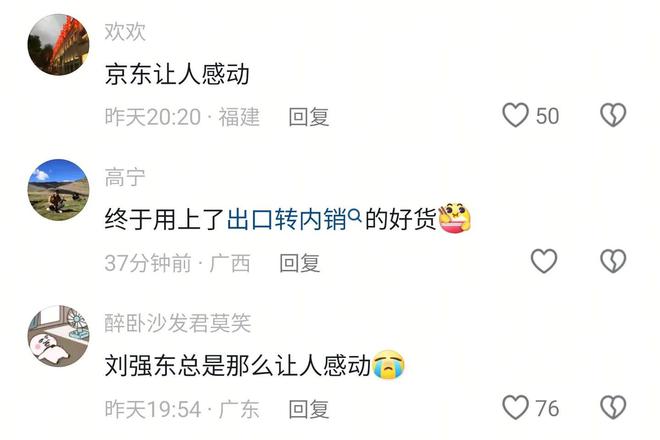Reply to 高宁's comment
Viewport: 660px width, 440px height.
click(x=299, y=263)
